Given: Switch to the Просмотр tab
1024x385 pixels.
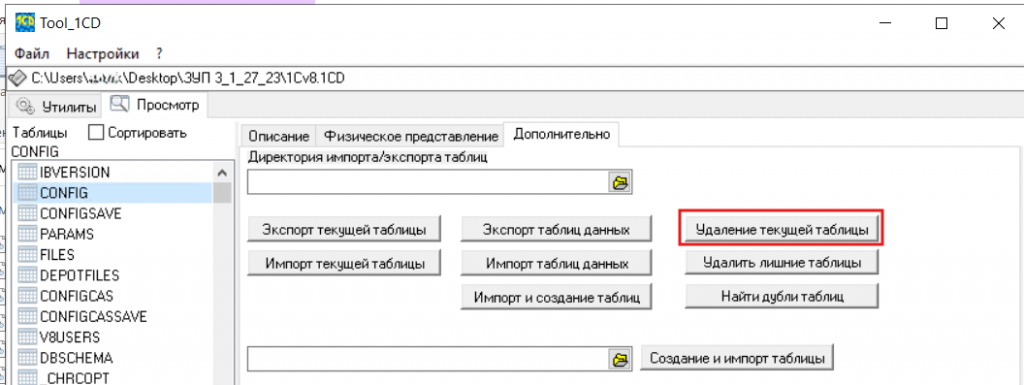Looking at the screenshot, I should point(155,104).
